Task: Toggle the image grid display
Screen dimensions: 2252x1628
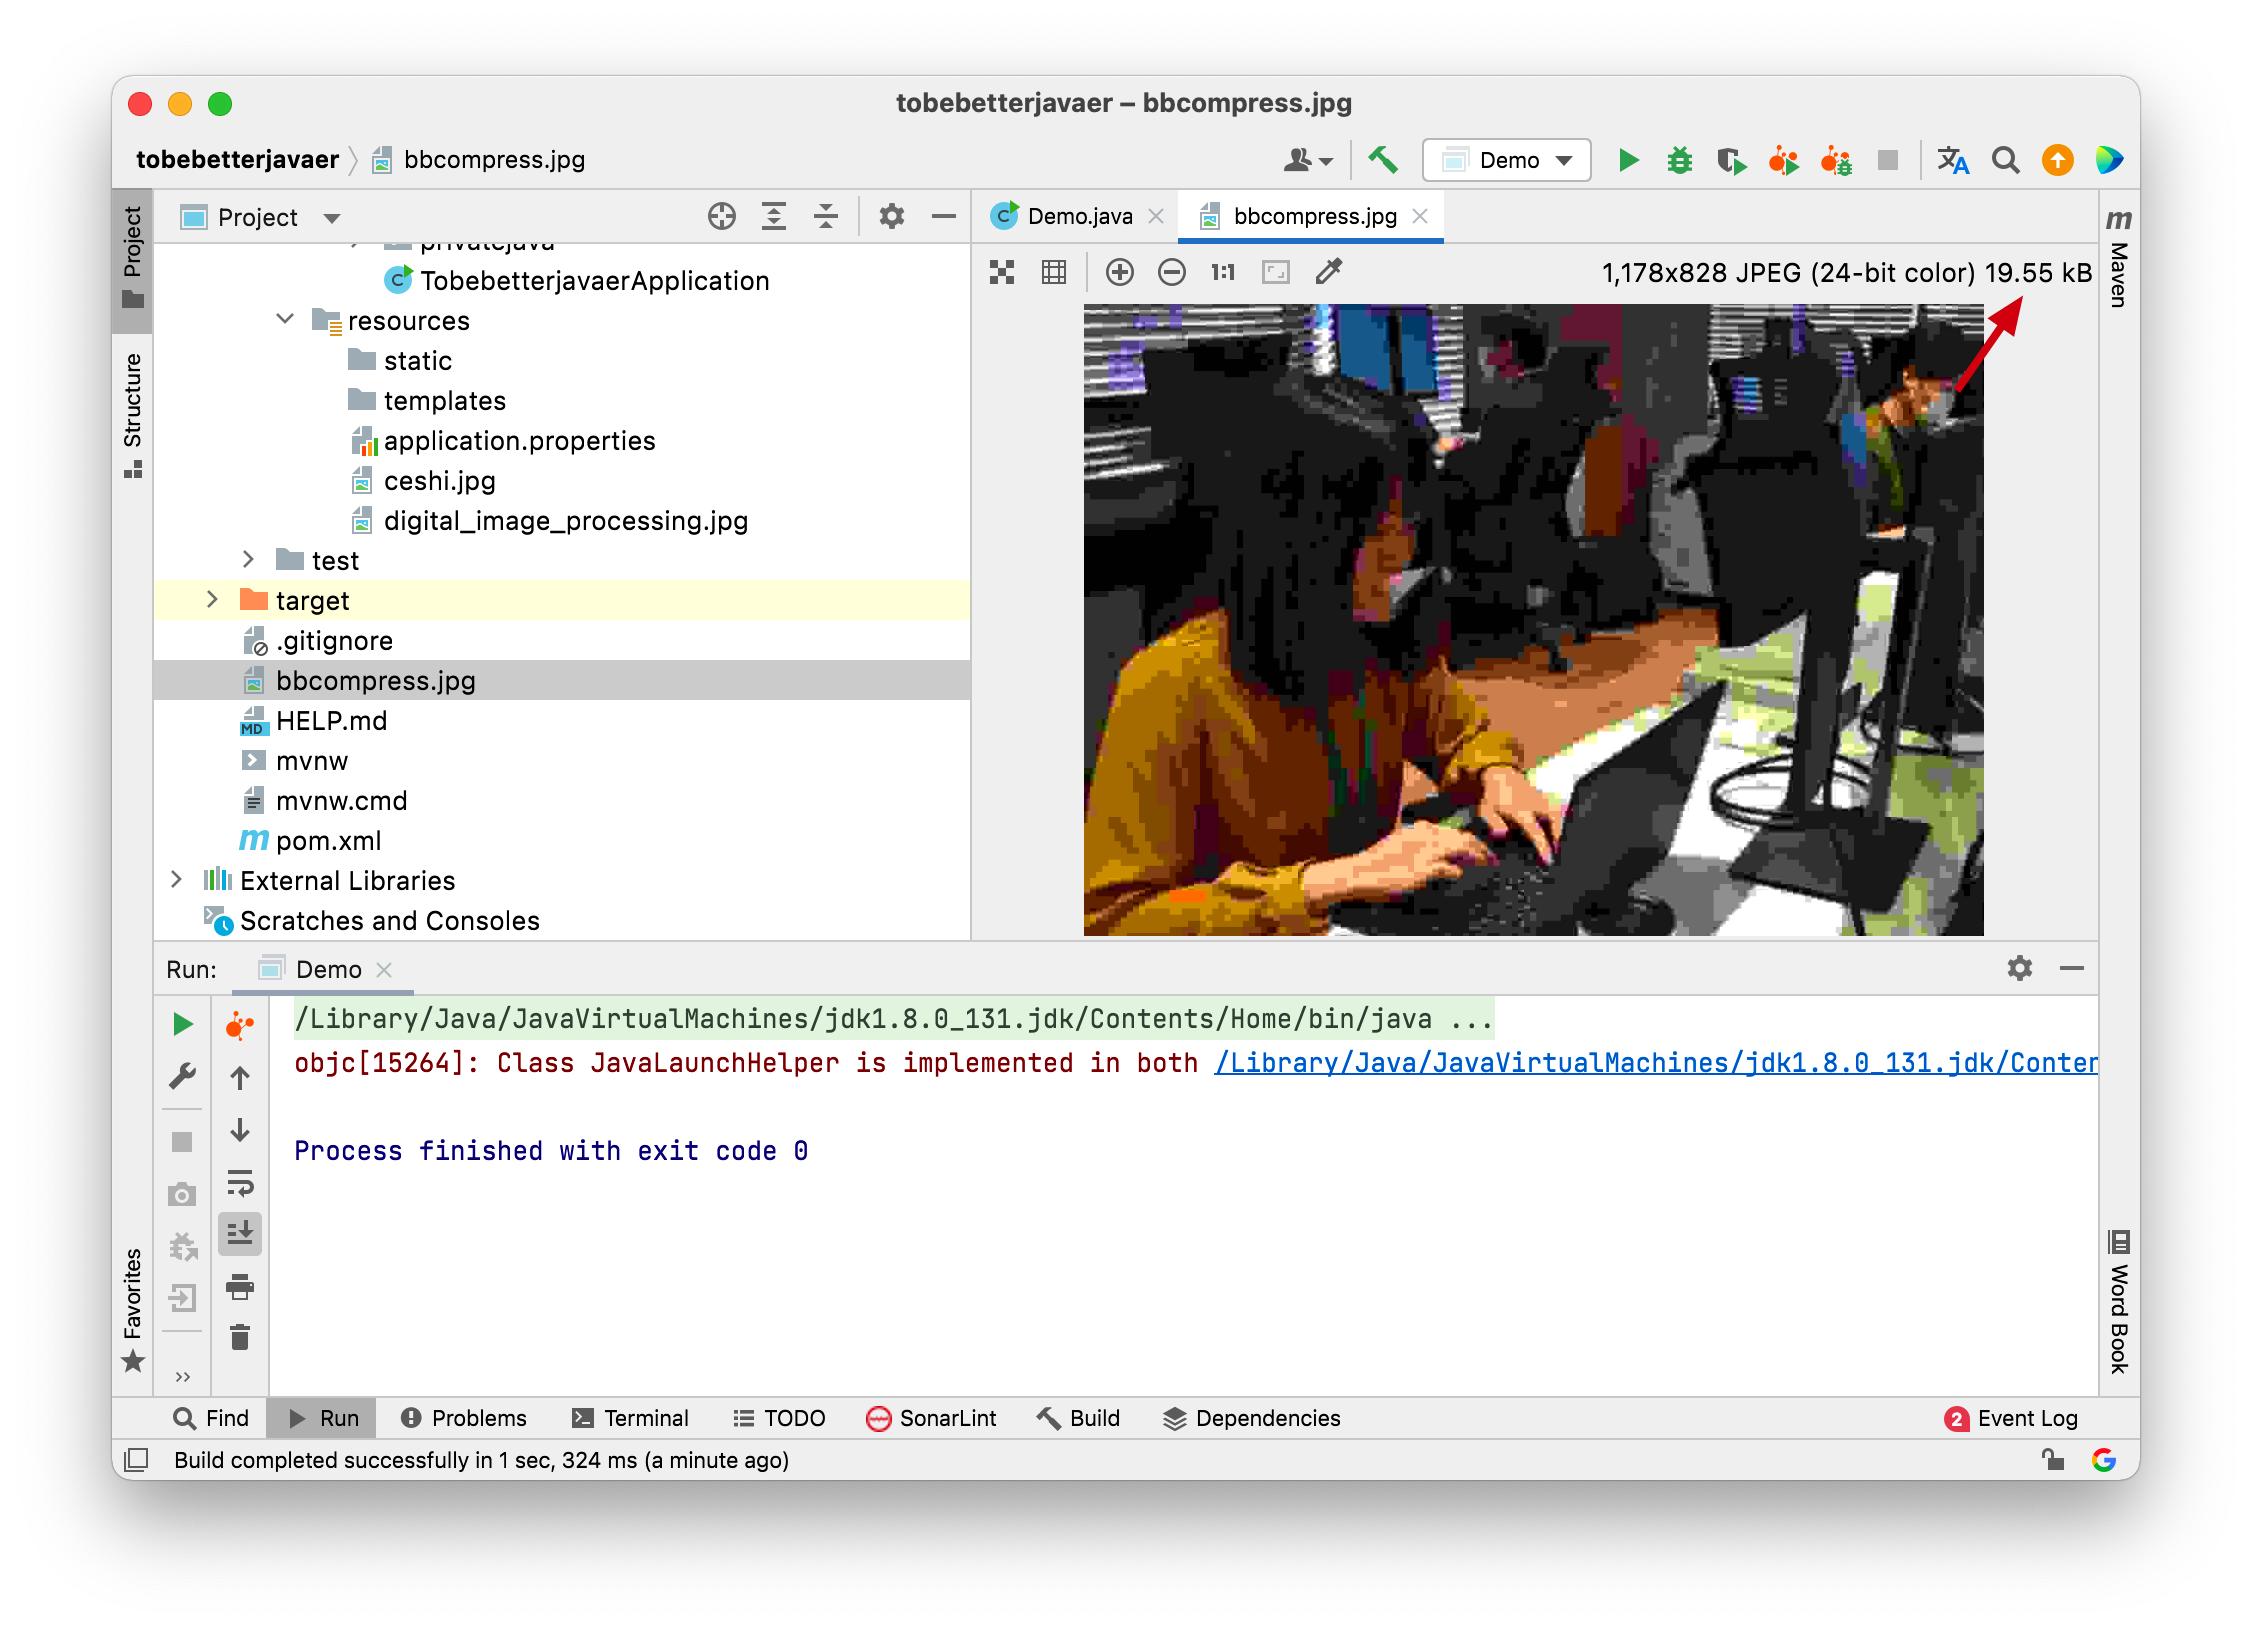Action: click(1054, 272)
